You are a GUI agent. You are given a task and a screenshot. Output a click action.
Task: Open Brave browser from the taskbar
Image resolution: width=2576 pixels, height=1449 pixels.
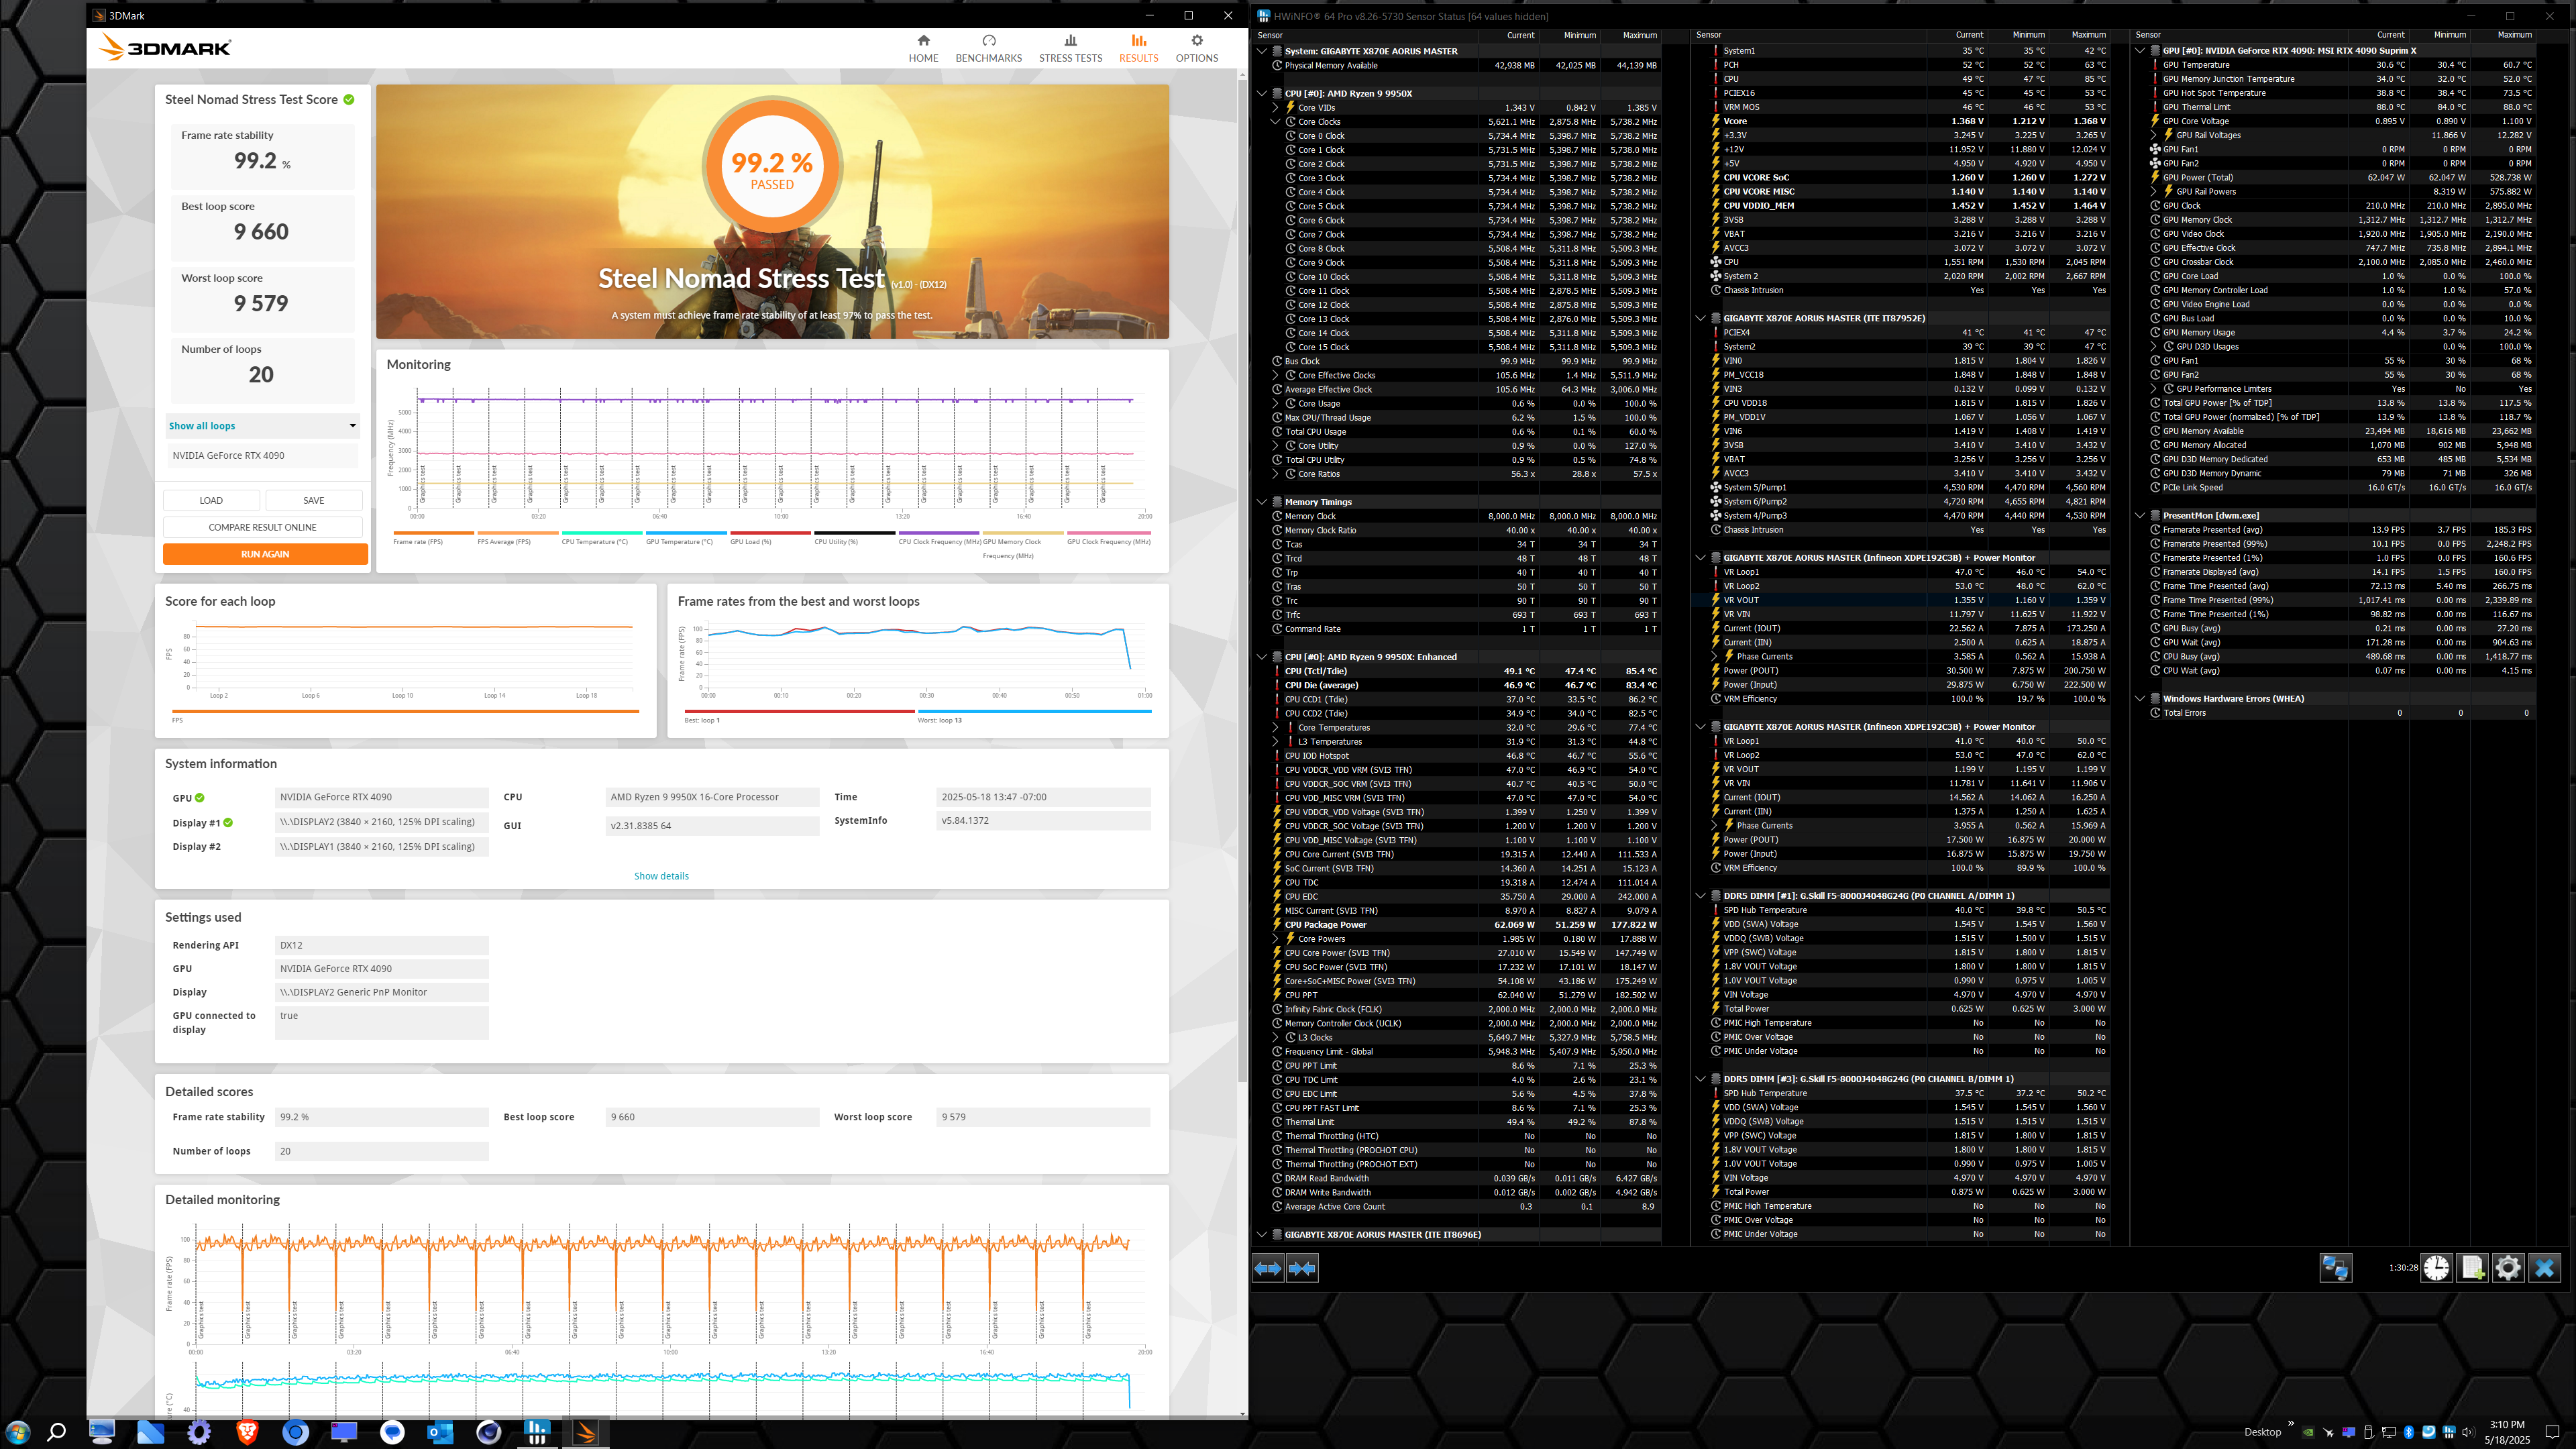tap(247, 1432)
